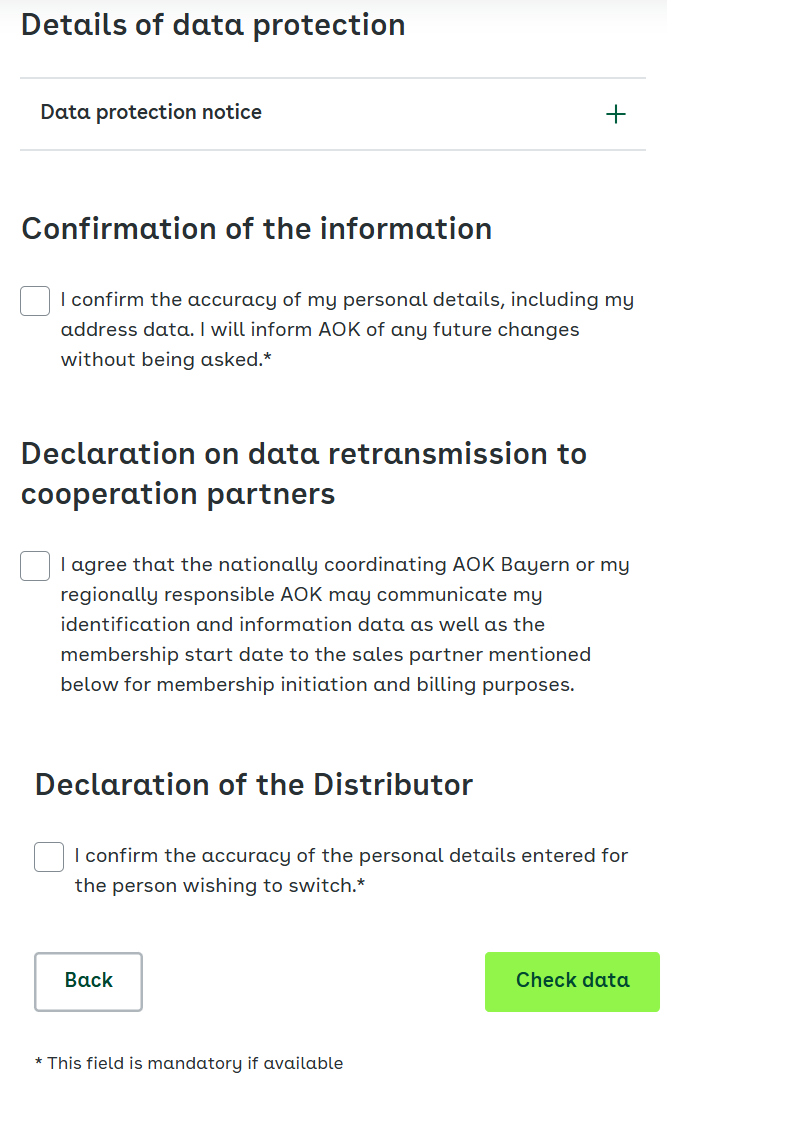The image size is (799, 1139).
Task: Click the 'cooperation partners' heading line
Action: pos(178,495)
